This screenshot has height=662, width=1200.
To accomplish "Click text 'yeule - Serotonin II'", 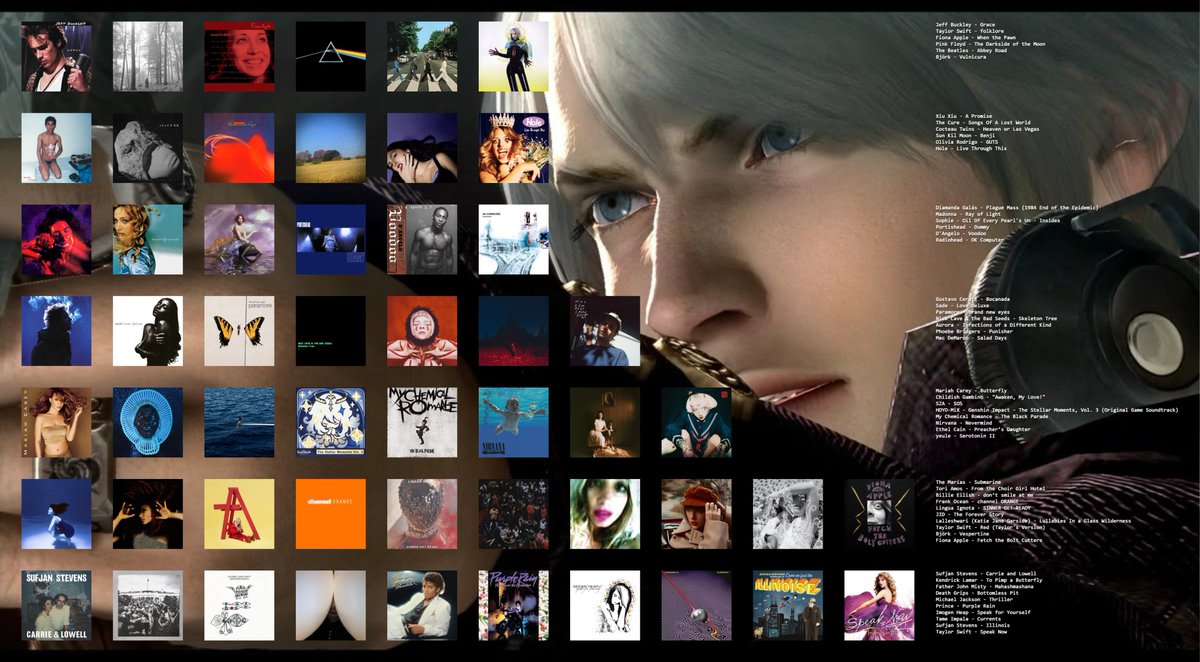I will [965, 436].
